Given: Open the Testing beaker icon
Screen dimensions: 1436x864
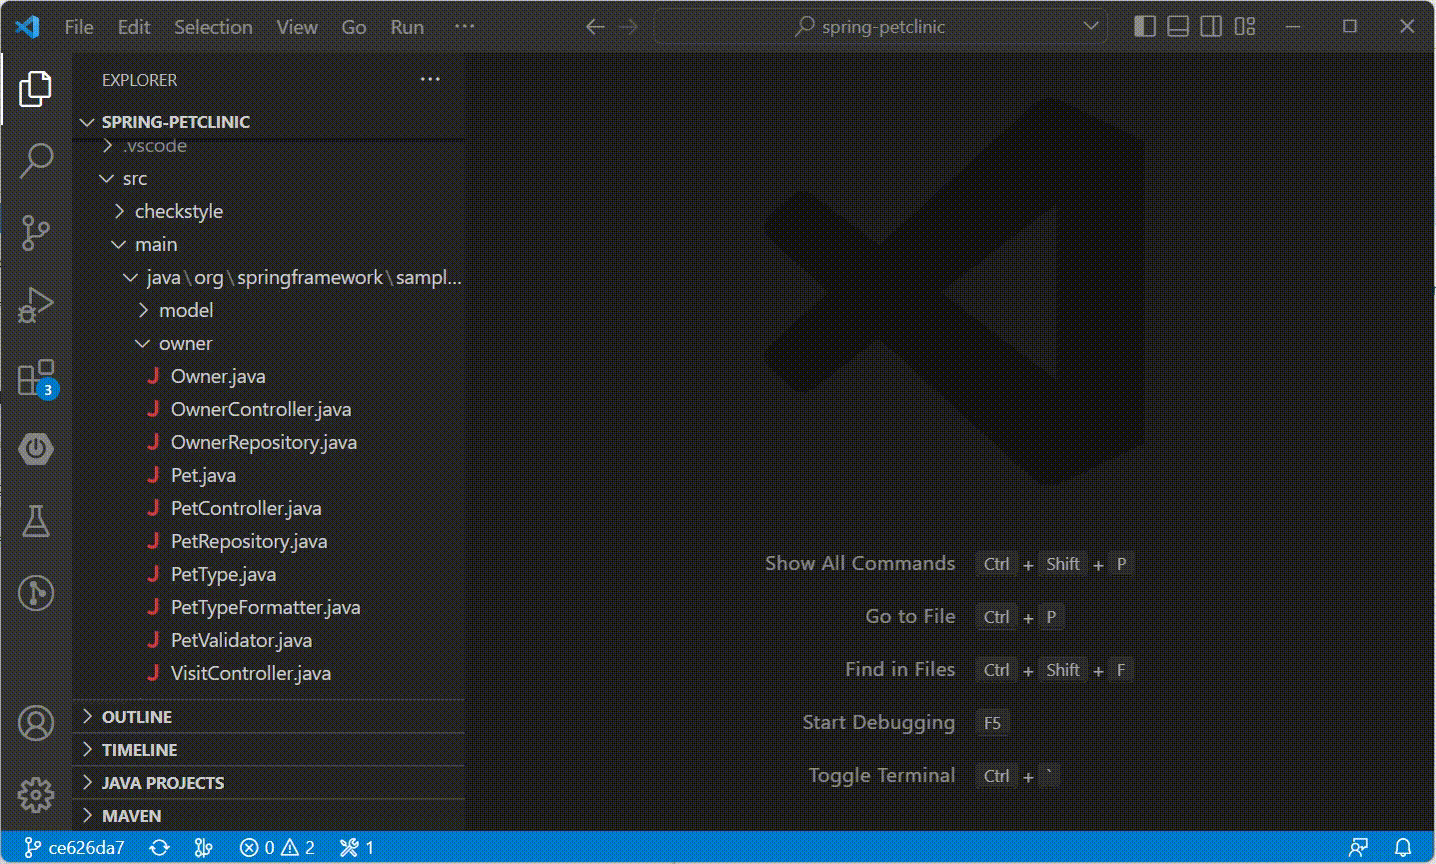Looking at the screenshot, I should 35,520.
